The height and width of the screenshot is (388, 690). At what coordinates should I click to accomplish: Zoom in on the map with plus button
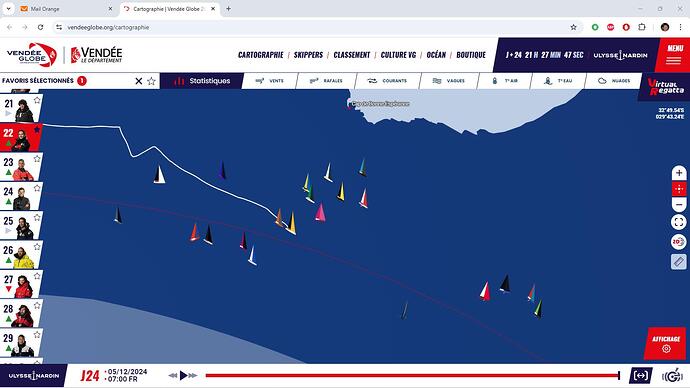click(x=679, y=173)
